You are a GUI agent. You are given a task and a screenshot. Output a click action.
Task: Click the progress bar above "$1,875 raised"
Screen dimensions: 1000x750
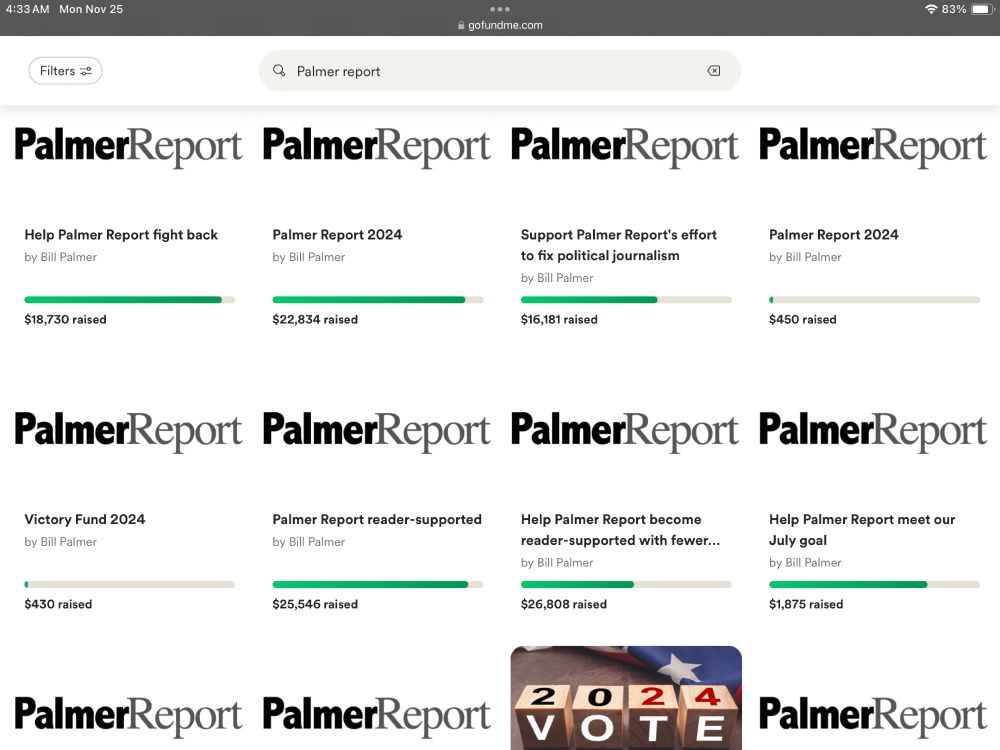click(x=874, y=584)
